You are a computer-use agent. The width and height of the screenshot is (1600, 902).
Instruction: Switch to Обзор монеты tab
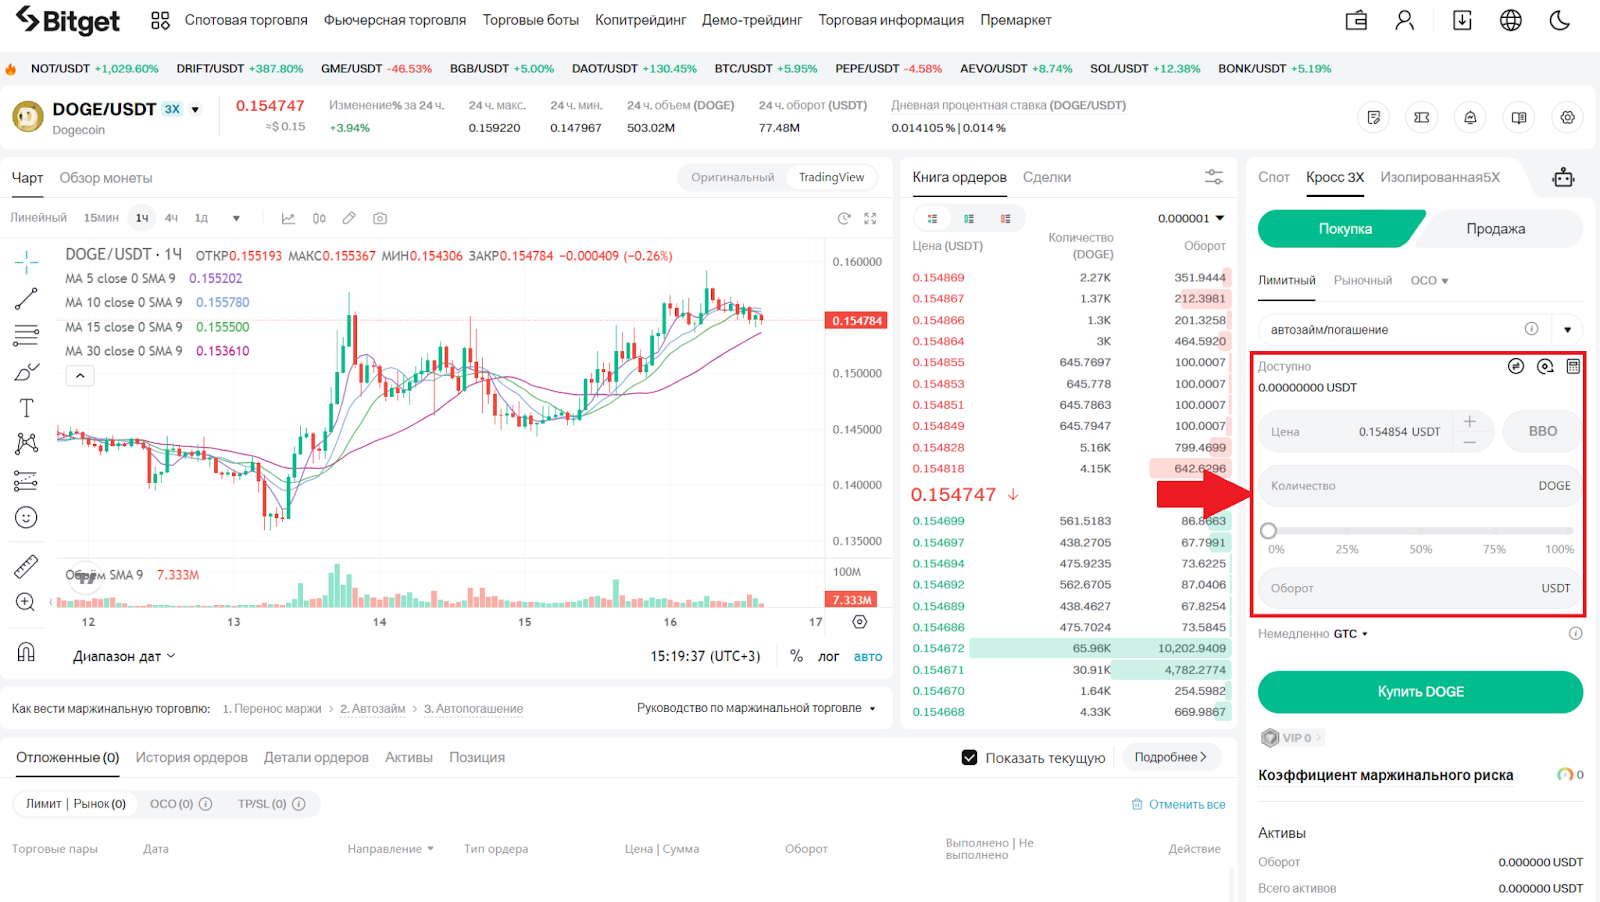tap(106, 178)
